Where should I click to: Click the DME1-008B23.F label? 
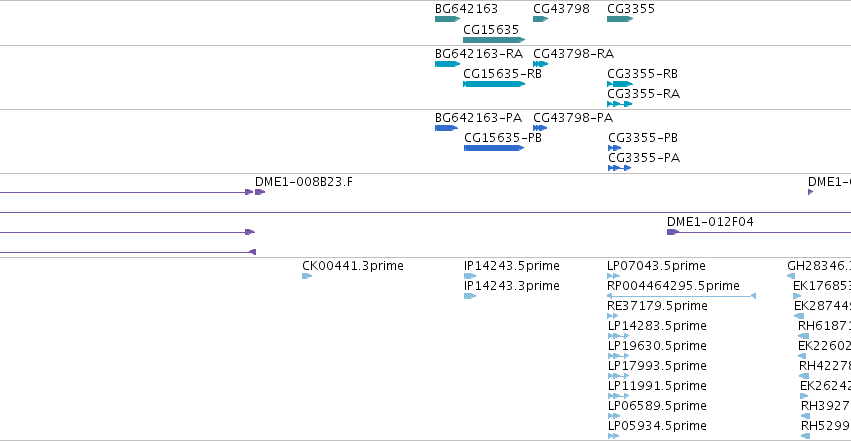(303, 182)
